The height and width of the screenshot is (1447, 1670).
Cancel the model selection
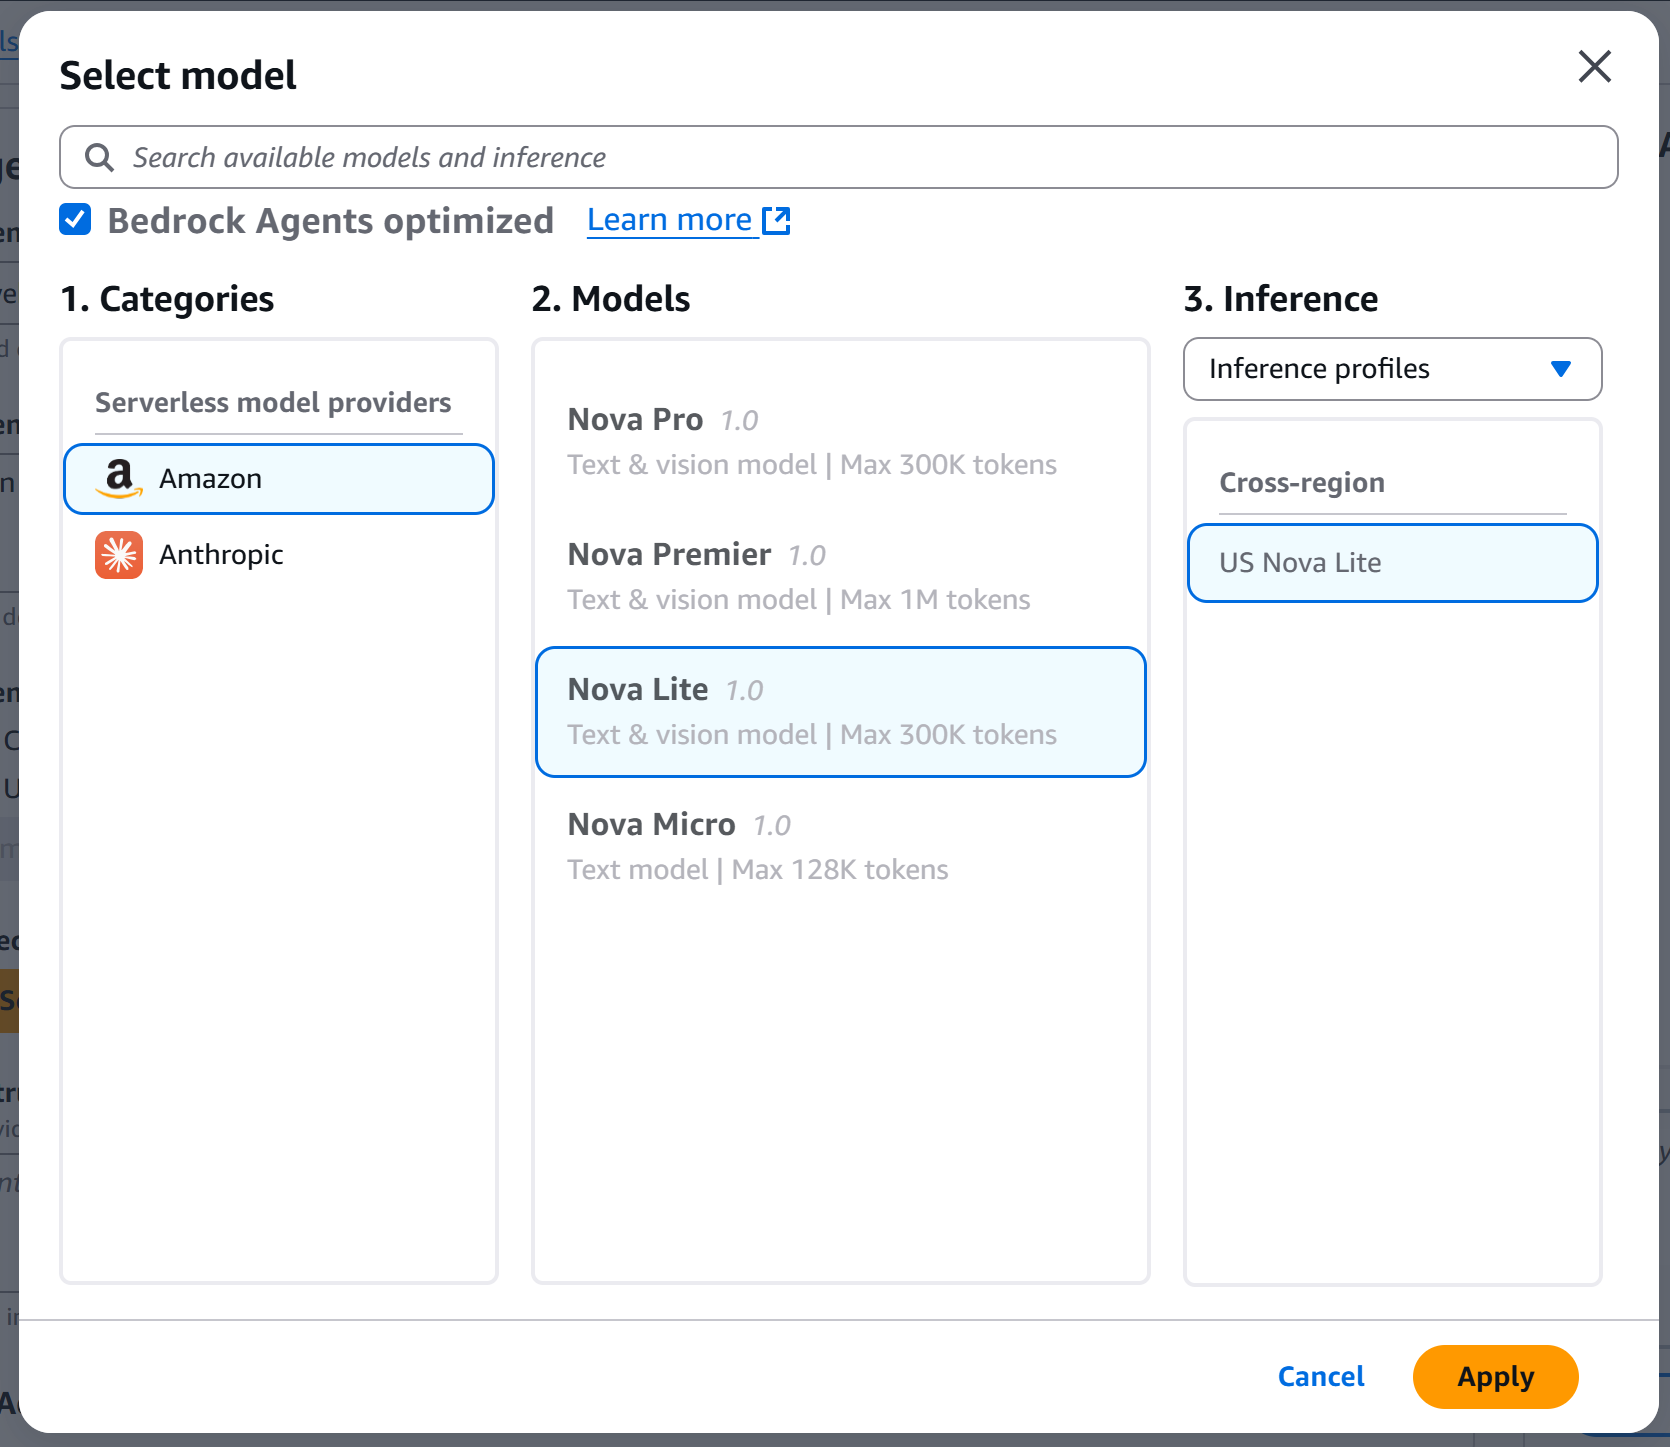click(x=1320, y=1376)
